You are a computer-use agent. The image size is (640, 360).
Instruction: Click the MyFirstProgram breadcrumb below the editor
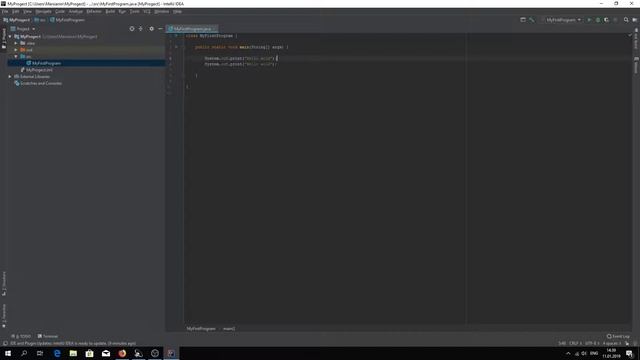pos(201,329)
